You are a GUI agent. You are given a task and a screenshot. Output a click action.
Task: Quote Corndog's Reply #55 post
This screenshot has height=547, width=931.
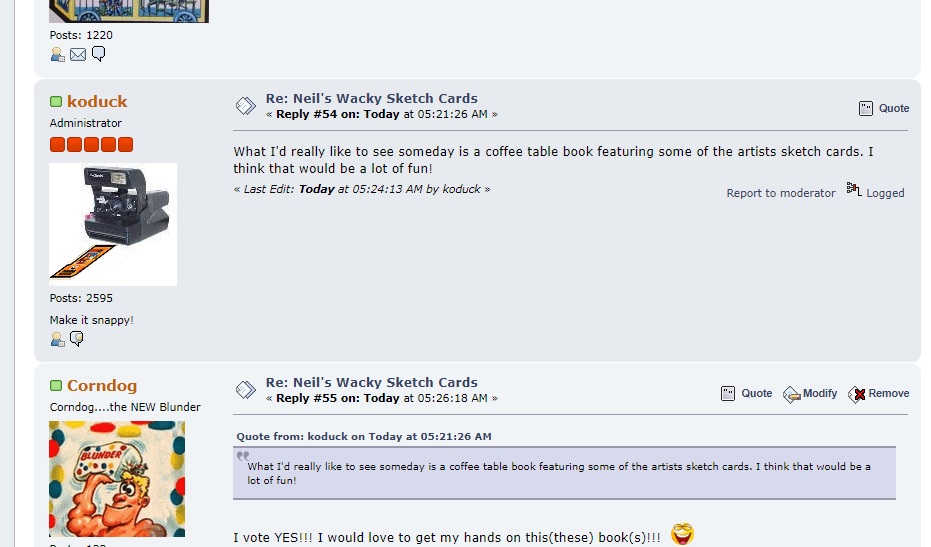[x=746, y=393]
